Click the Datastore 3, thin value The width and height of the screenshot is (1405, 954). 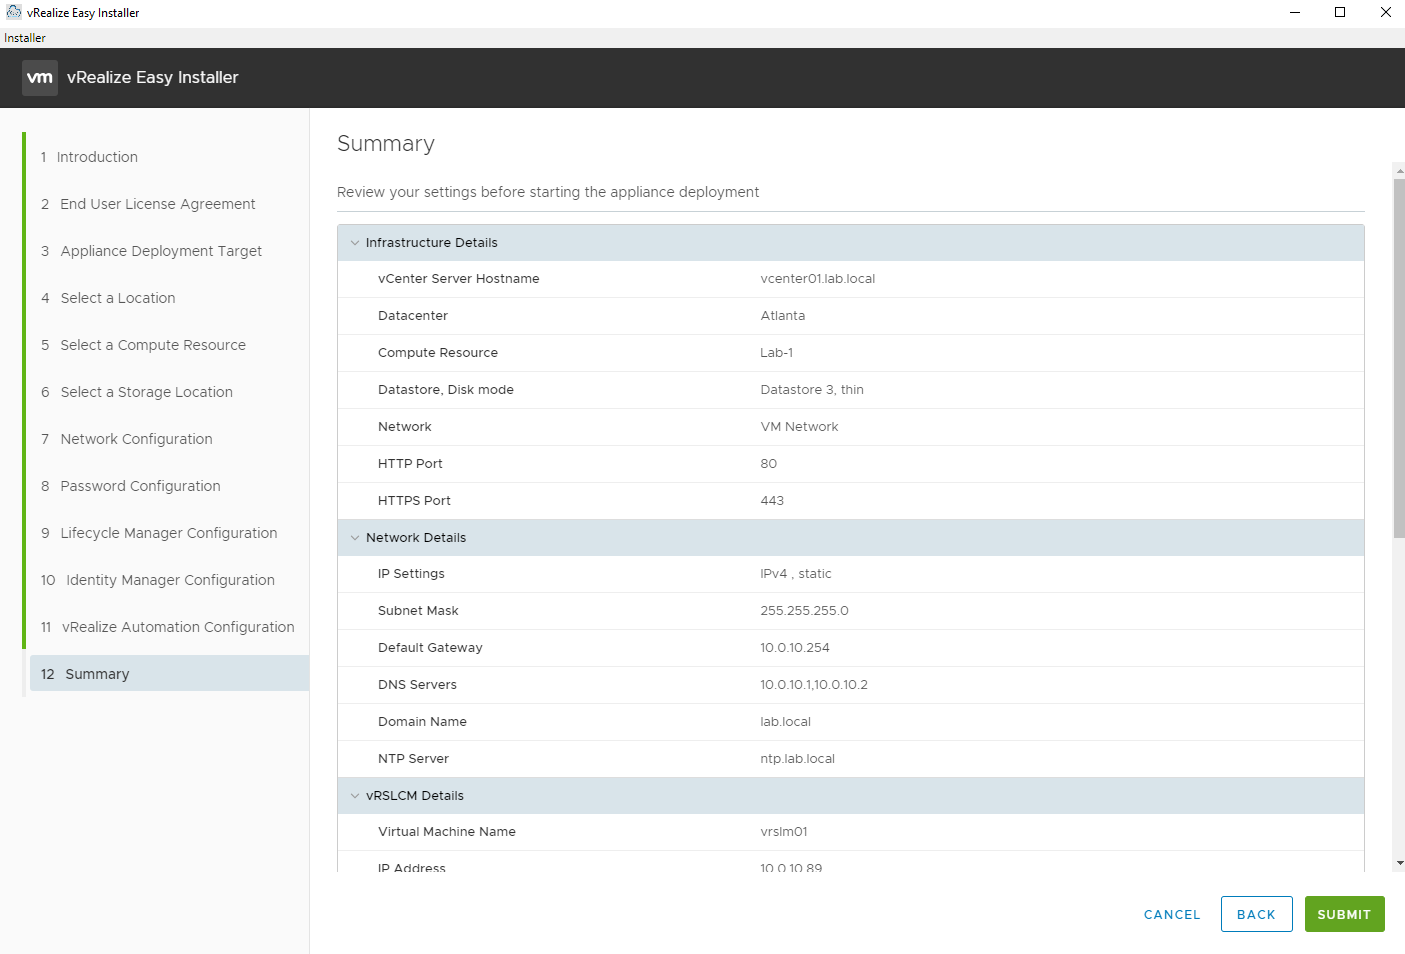pyautogui.click(x=812, y=390)
